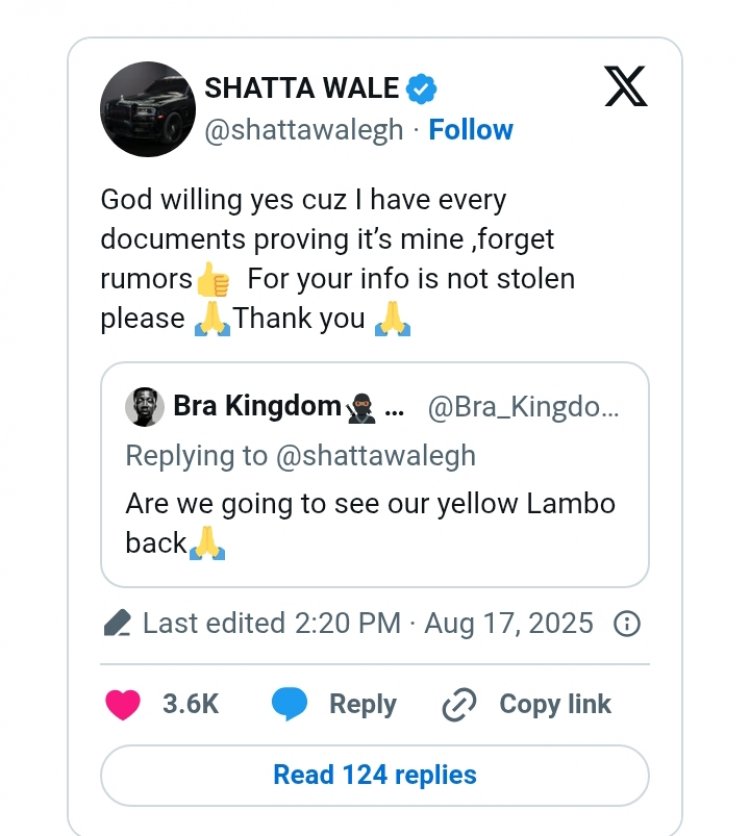
Task: Follow the @shattawalegh account
Action: coord(470,130)
